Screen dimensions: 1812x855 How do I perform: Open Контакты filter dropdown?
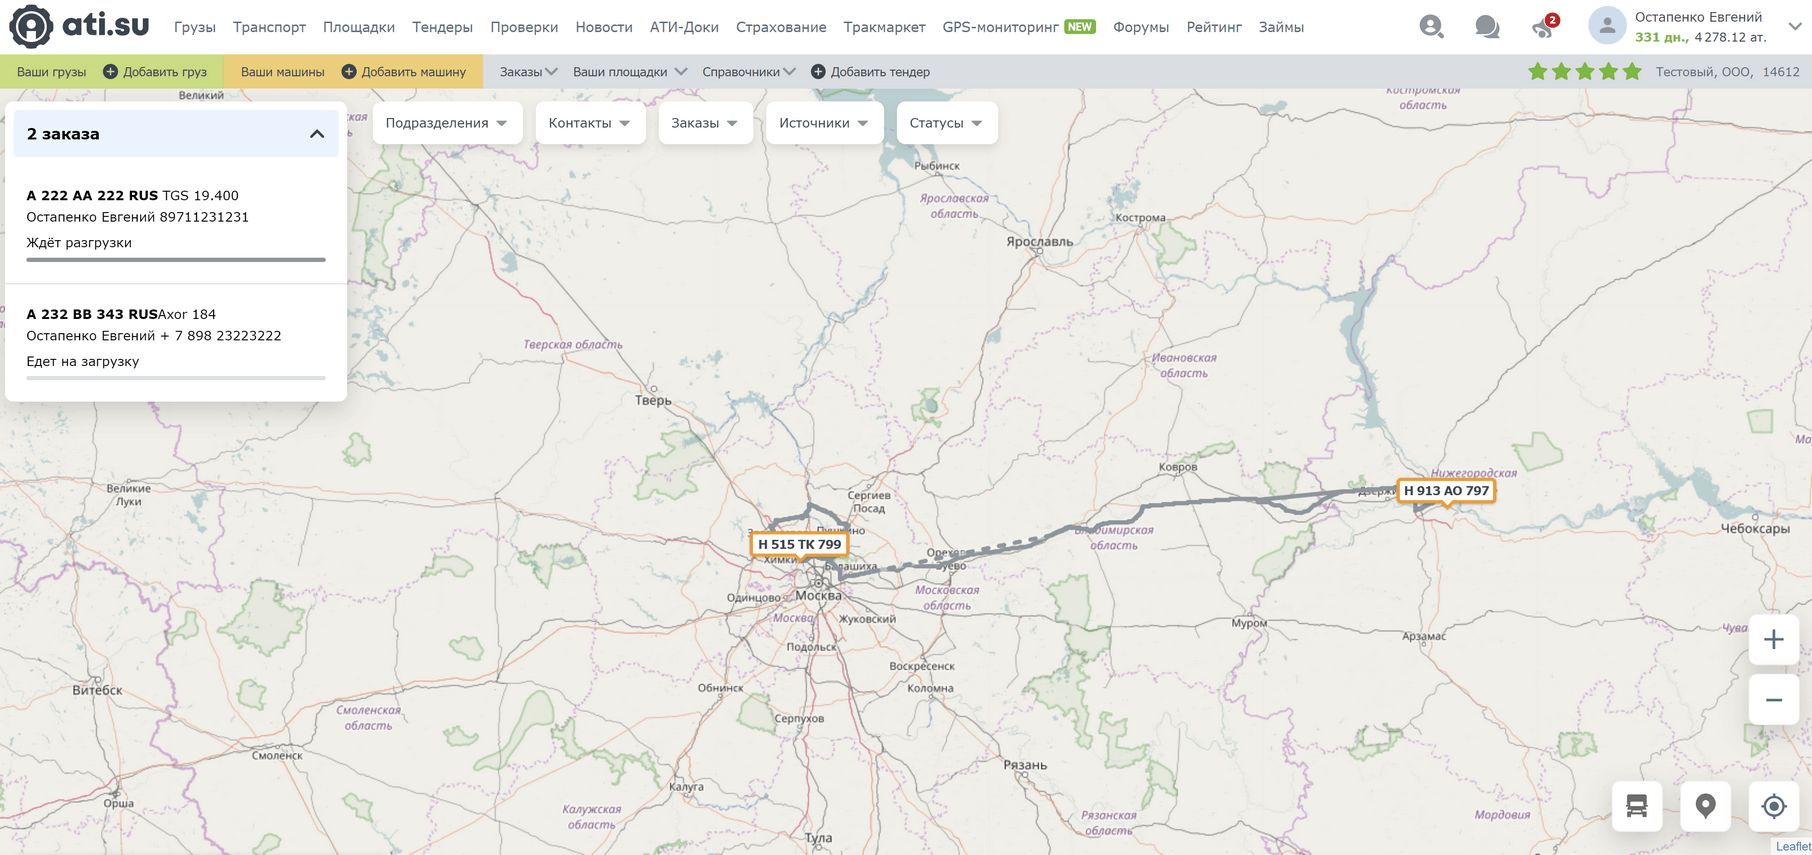click(x=590, y=123)
